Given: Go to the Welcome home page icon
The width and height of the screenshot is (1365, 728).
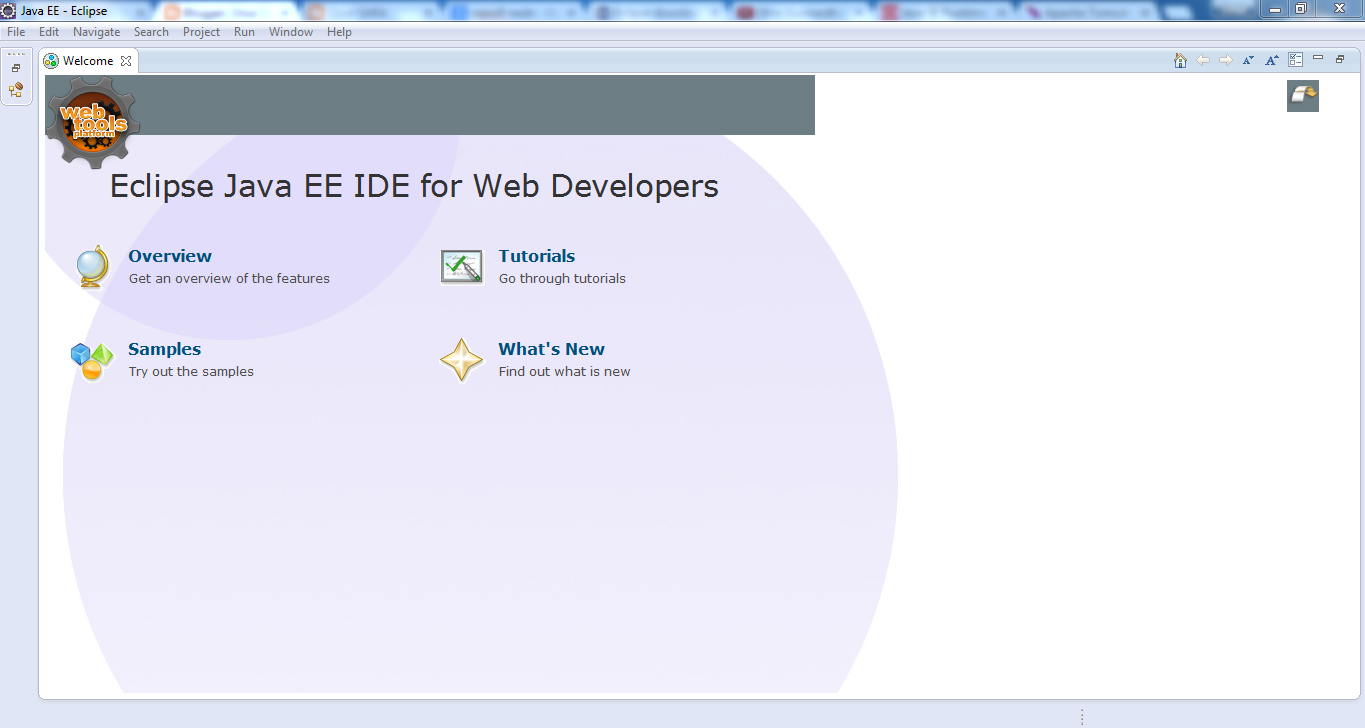Looking at the screenshot, I should pyautogui.click(x=1180, y=60).
